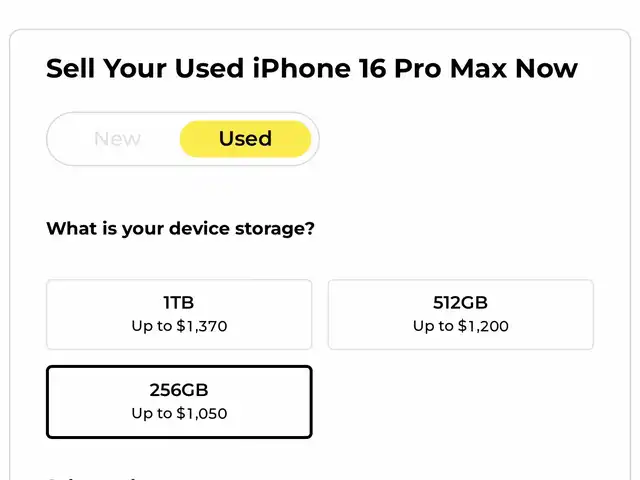This screenshot has height=480, width=640.
Task: Click the '512GB' label text
Action: [460, 302]
